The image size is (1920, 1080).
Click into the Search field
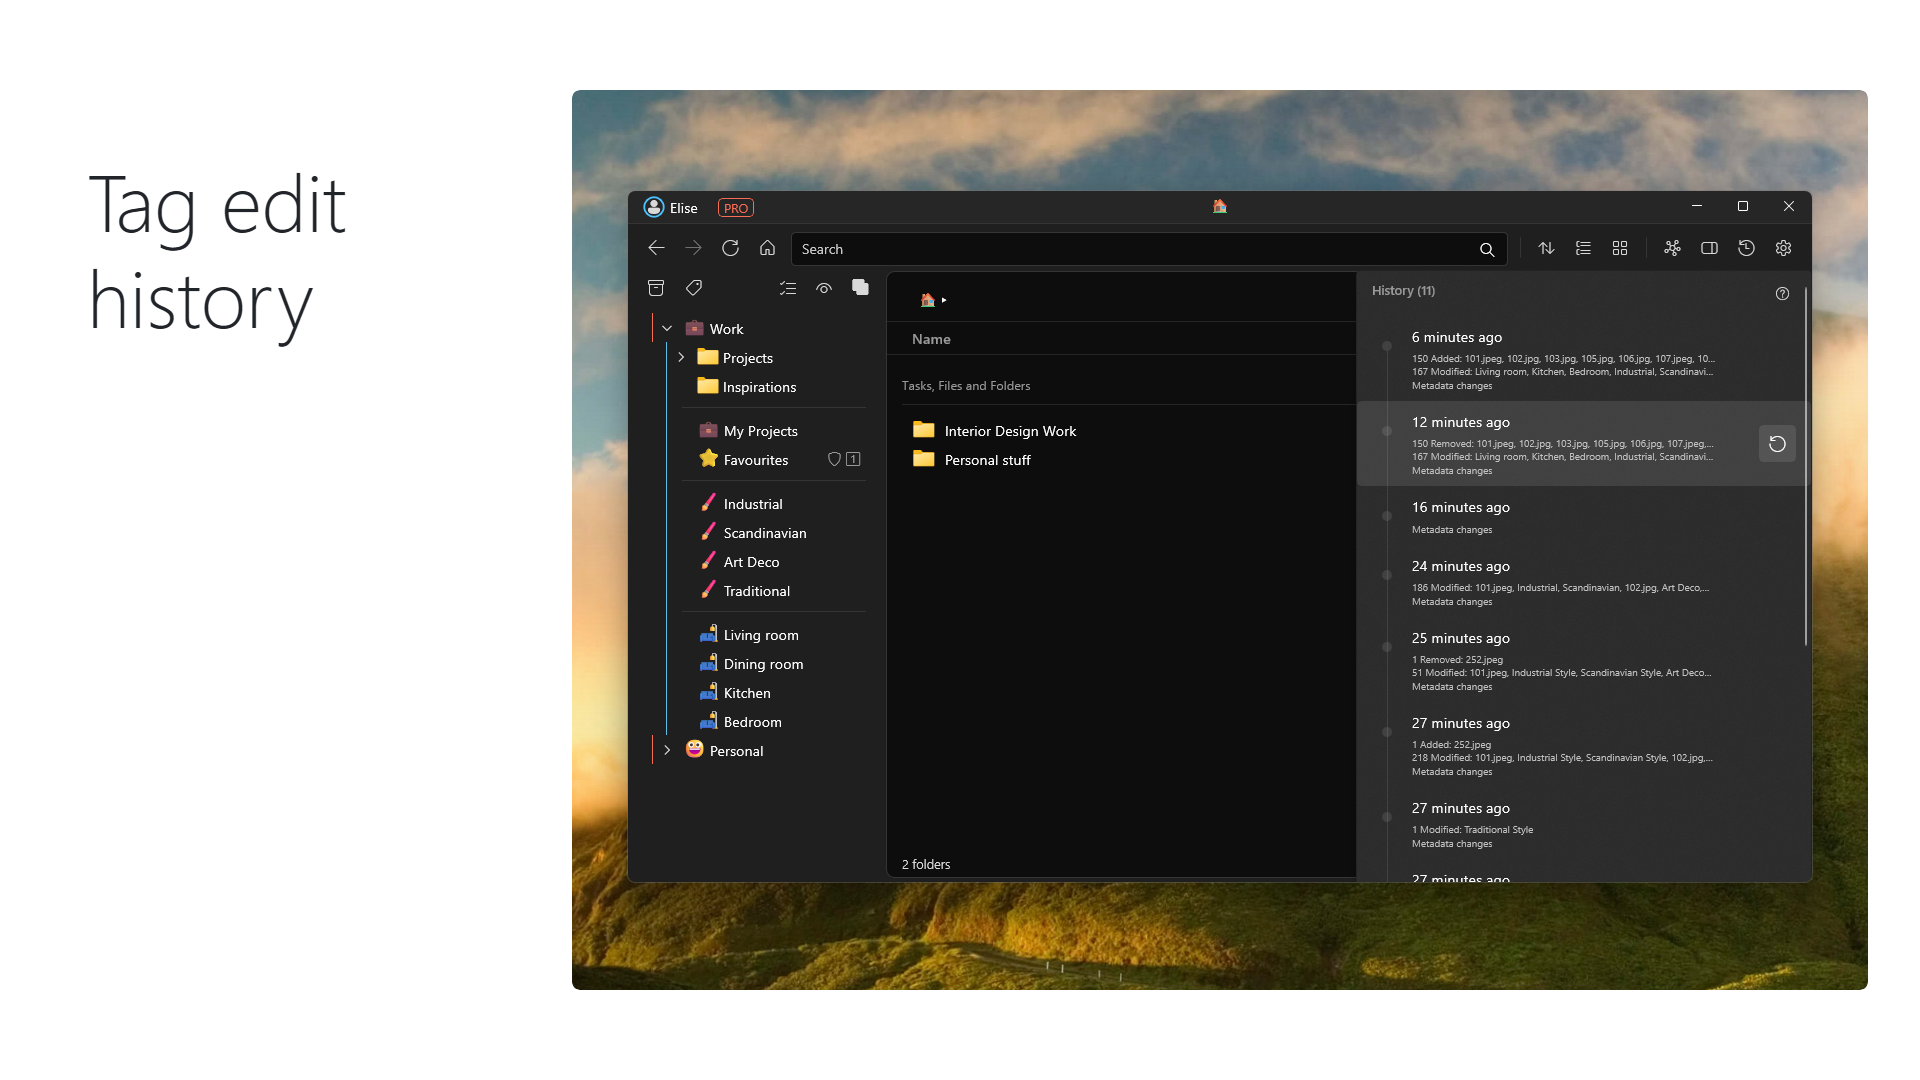tap(1130, 249)
